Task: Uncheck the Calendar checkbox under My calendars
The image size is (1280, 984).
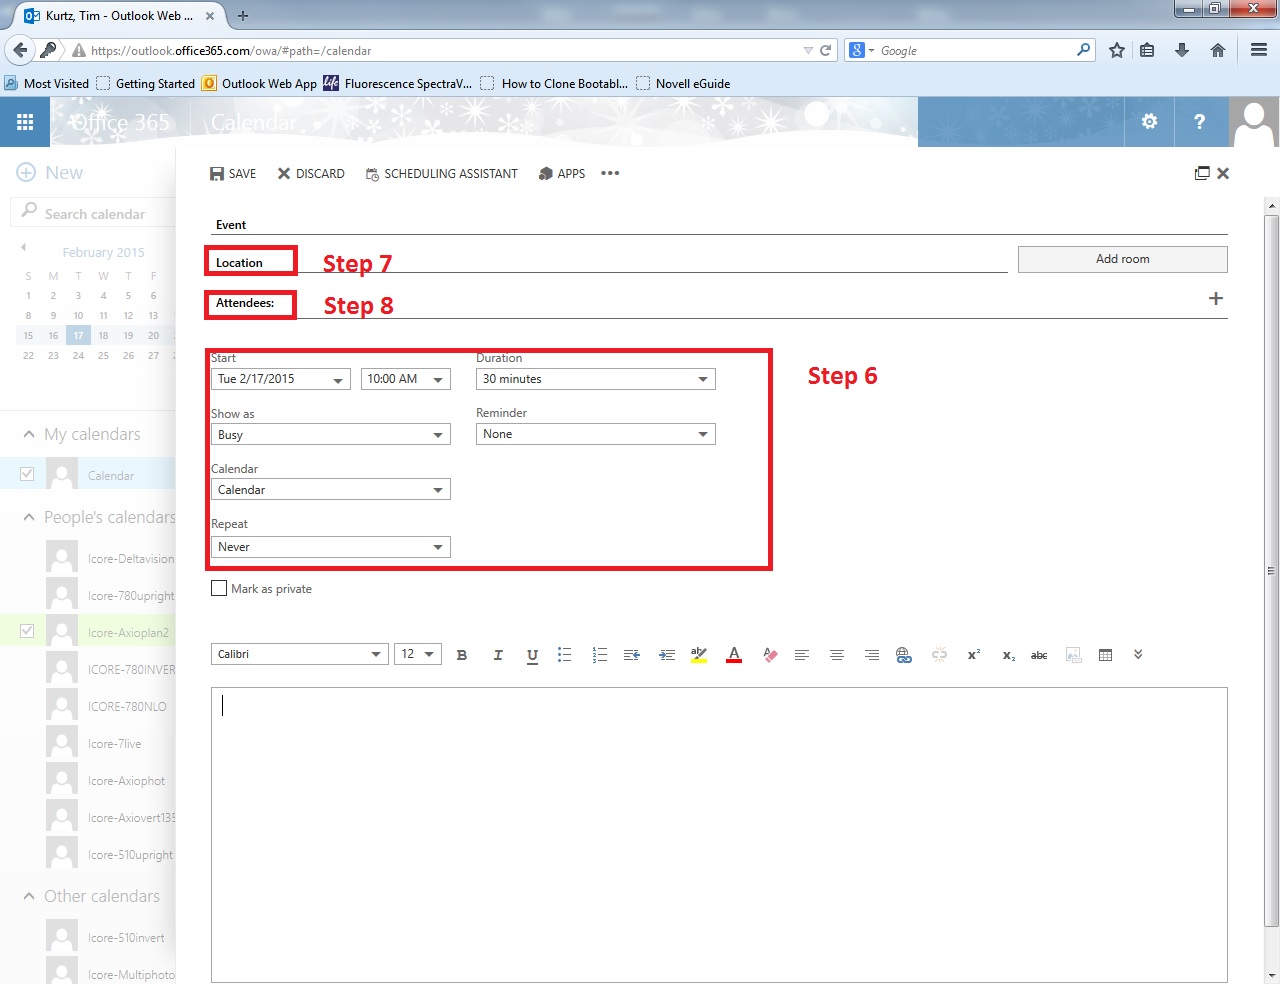Action: [x=27, y=474]
